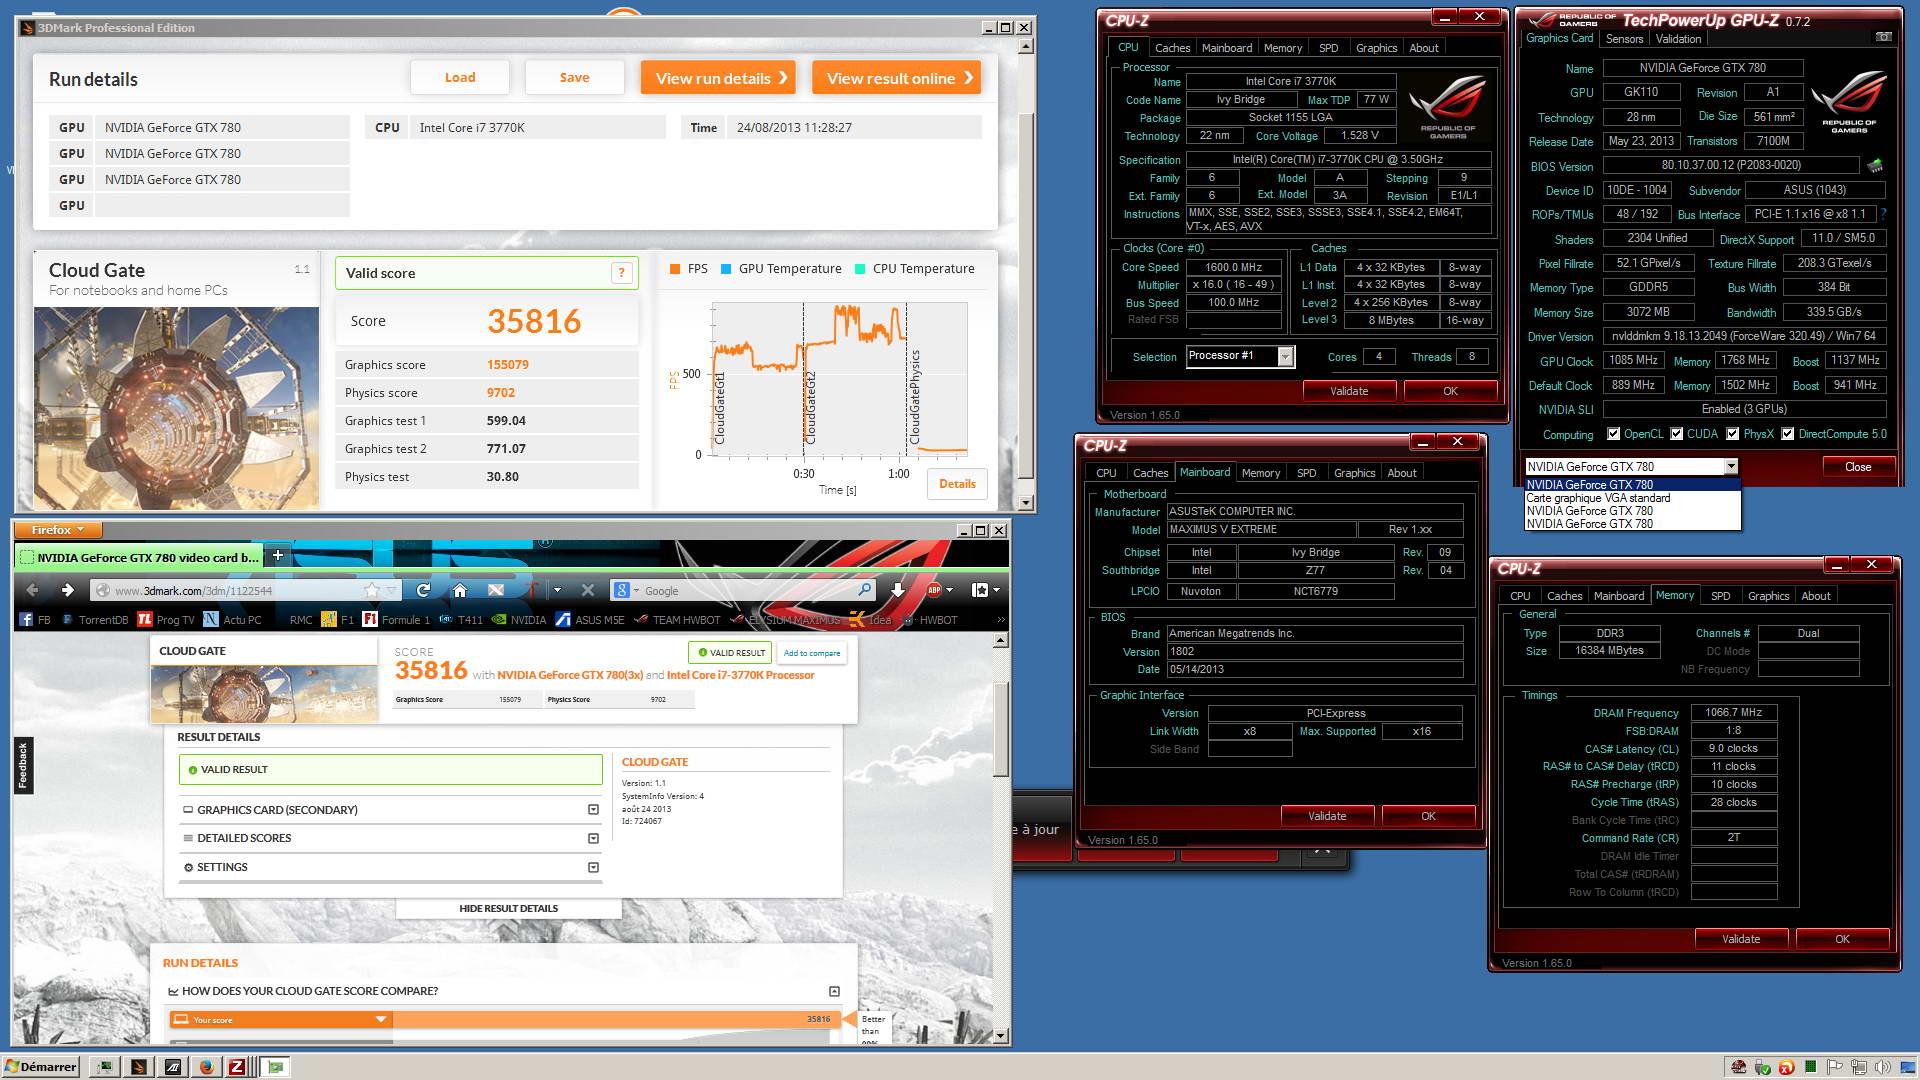
Task: Open the Graphics tab in Mainboard CPU-Z window
Action: point(1354,473)
